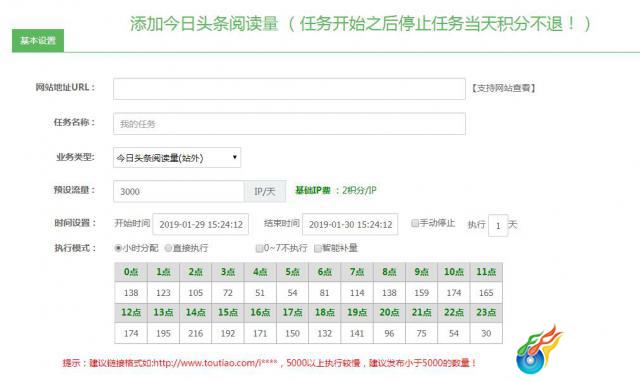The image size is (640, 382).
Task: Click the 23点 value cell 30
Action: point(486,333)
